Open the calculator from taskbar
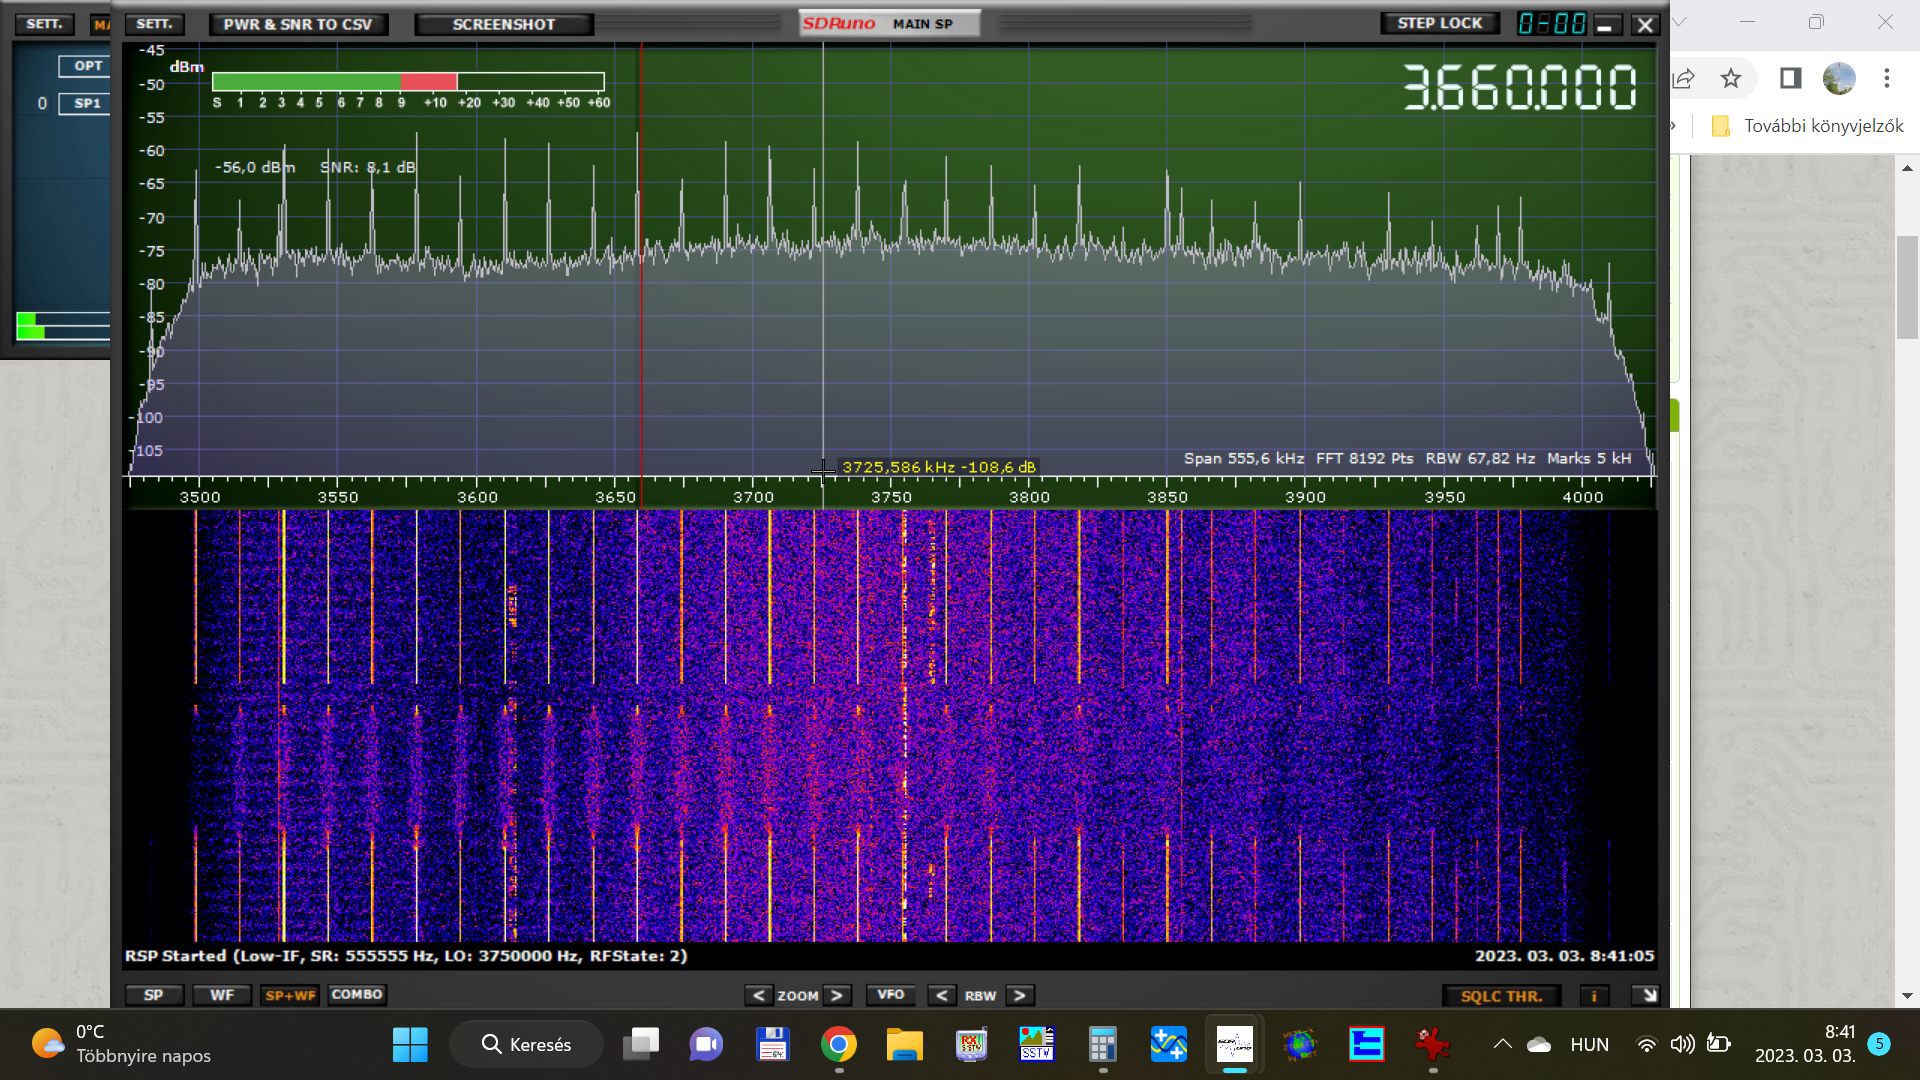This screenshot has width=1920, height=1080. point(1102,1044)
